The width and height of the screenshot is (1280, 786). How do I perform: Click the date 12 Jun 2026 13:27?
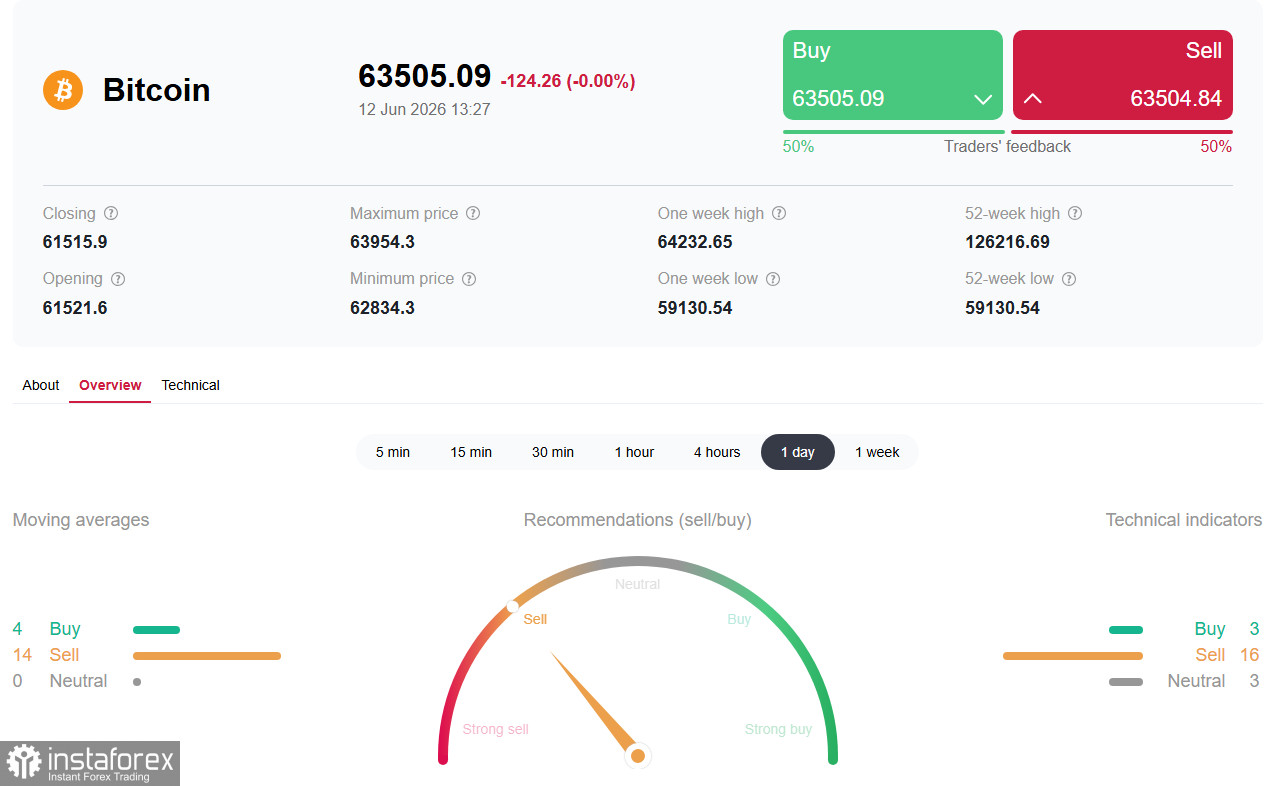[x=425, y=109]
